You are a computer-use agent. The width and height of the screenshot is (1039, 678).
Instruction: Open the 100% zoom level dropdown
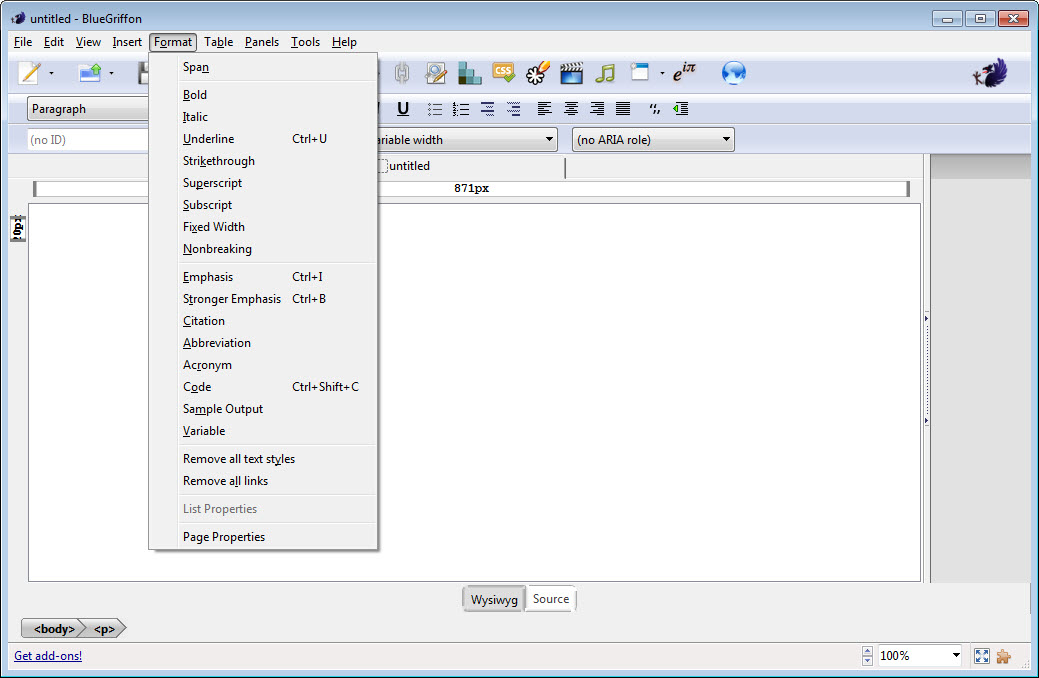click(x=955, y=656)
